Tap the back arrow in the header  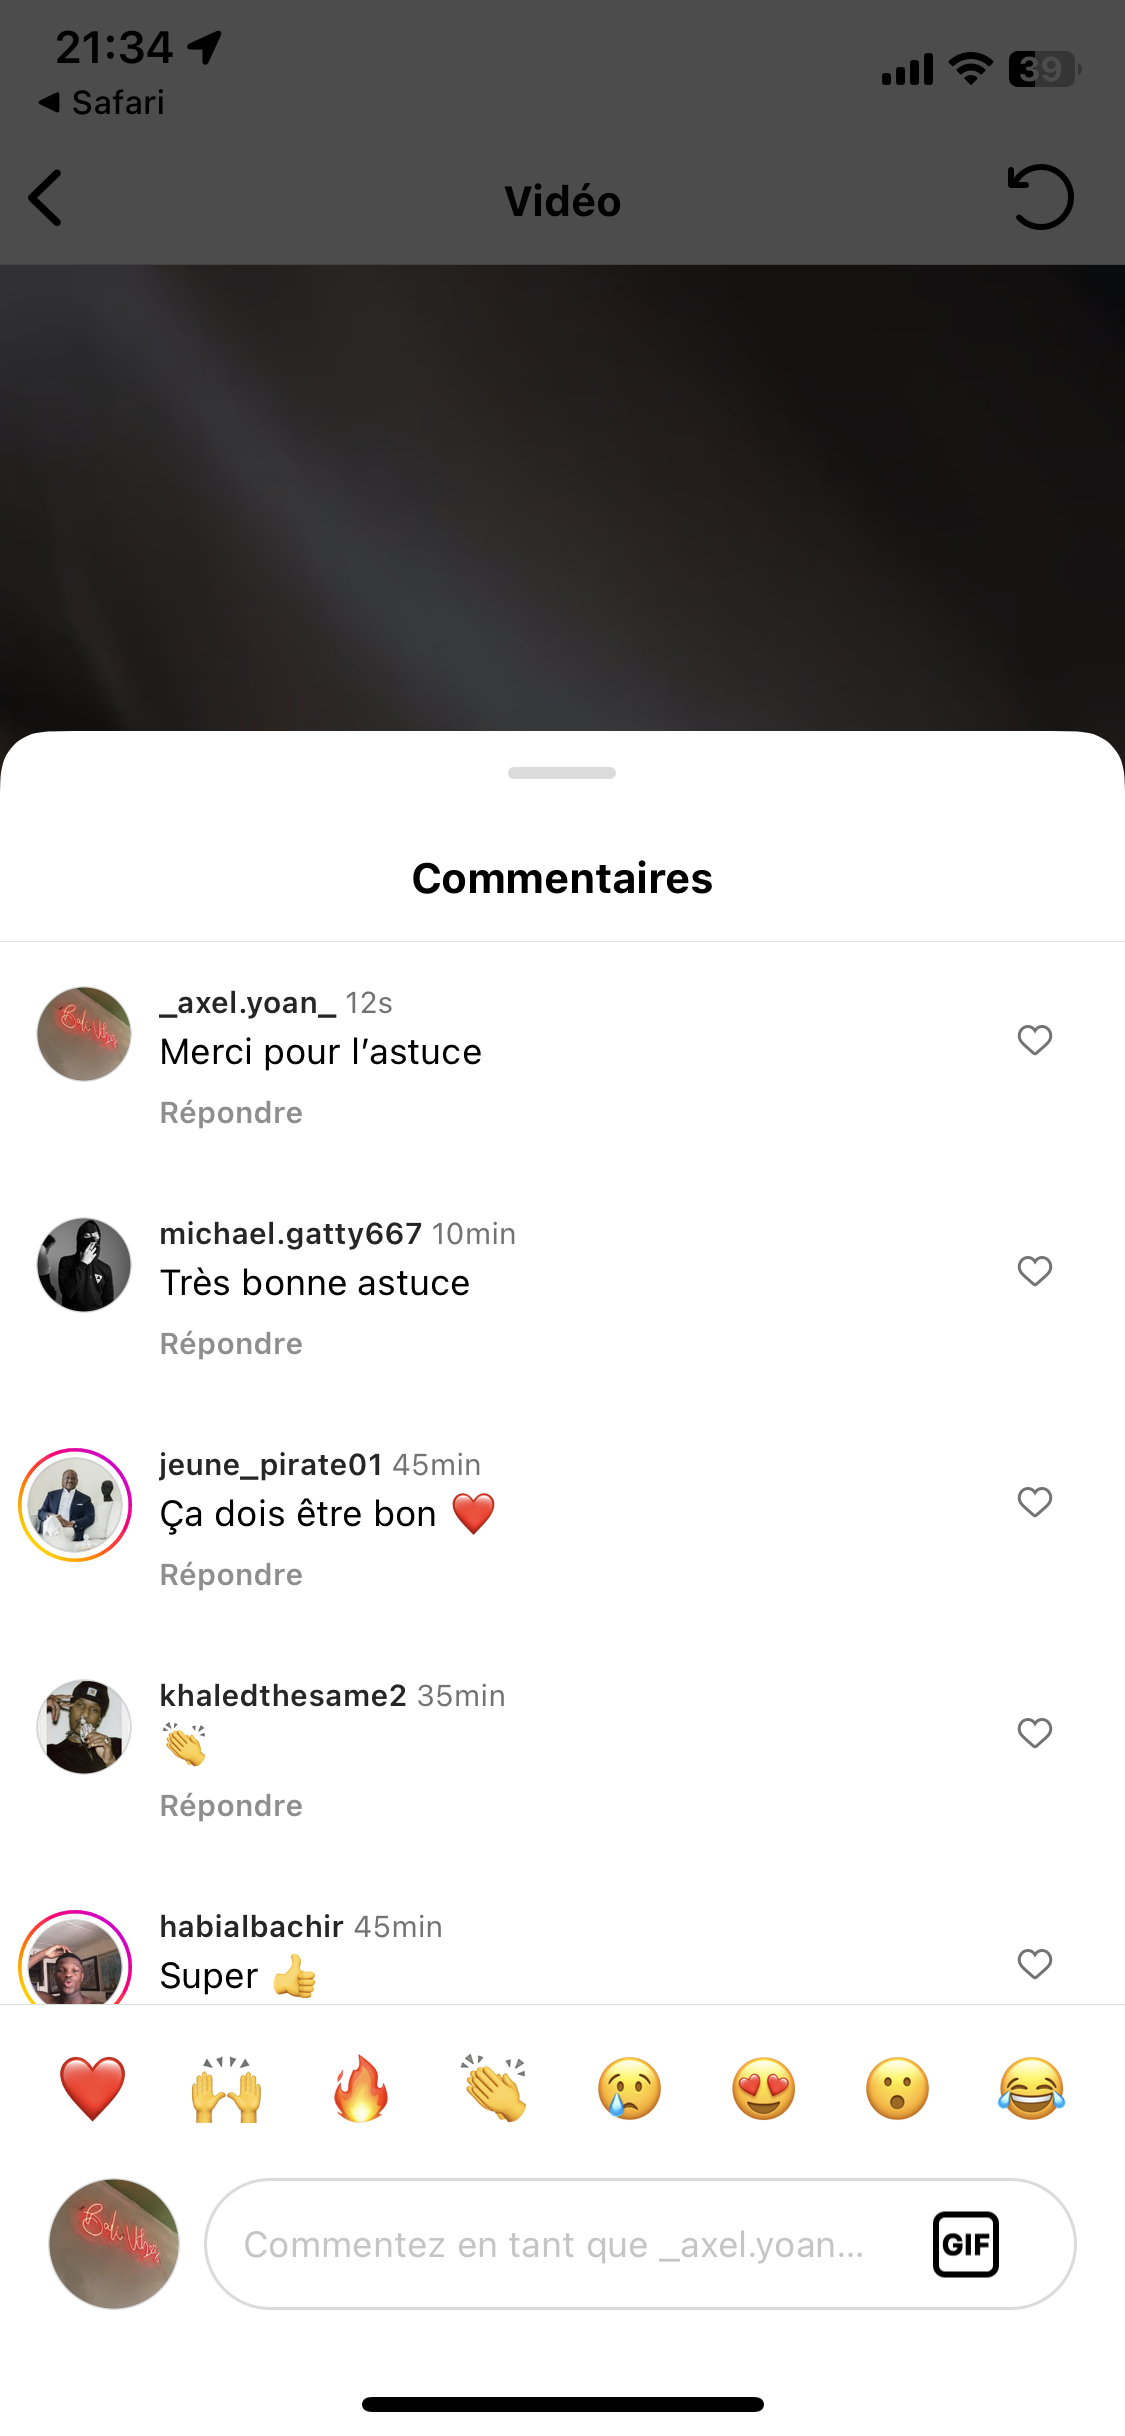[46, 198]
